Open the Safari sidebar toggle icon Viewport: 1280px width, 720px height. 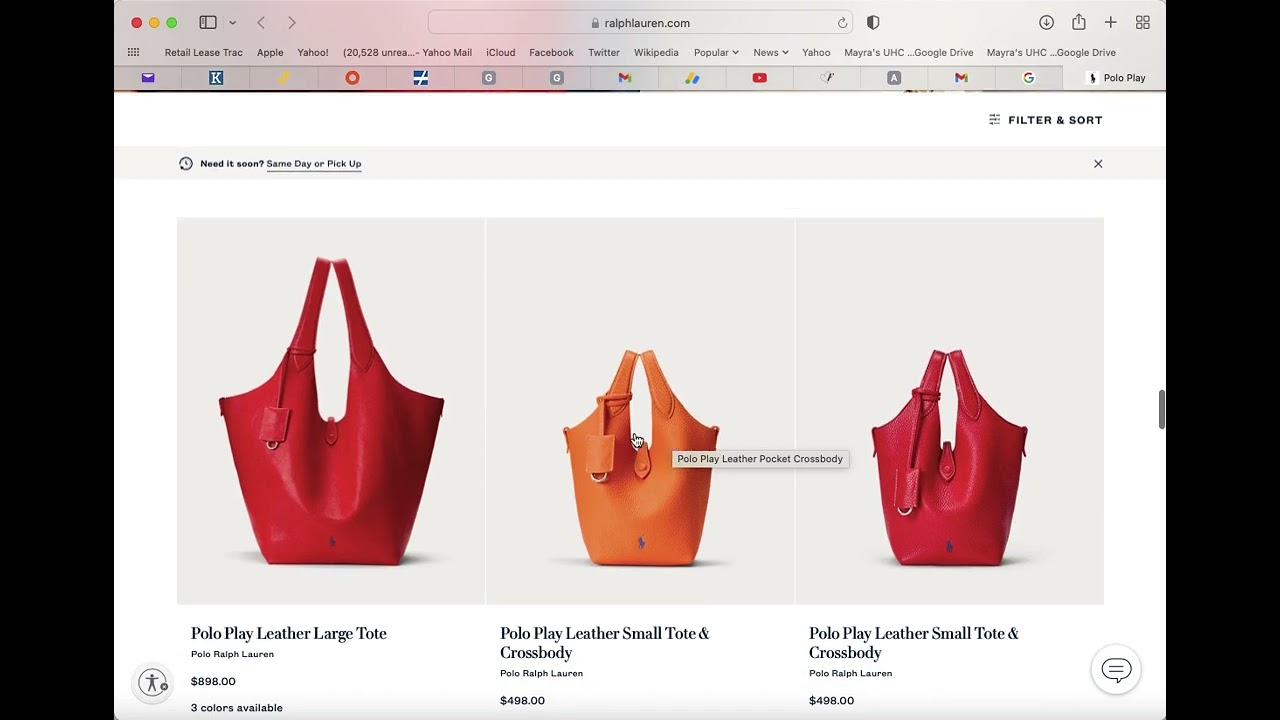(208, 22)
